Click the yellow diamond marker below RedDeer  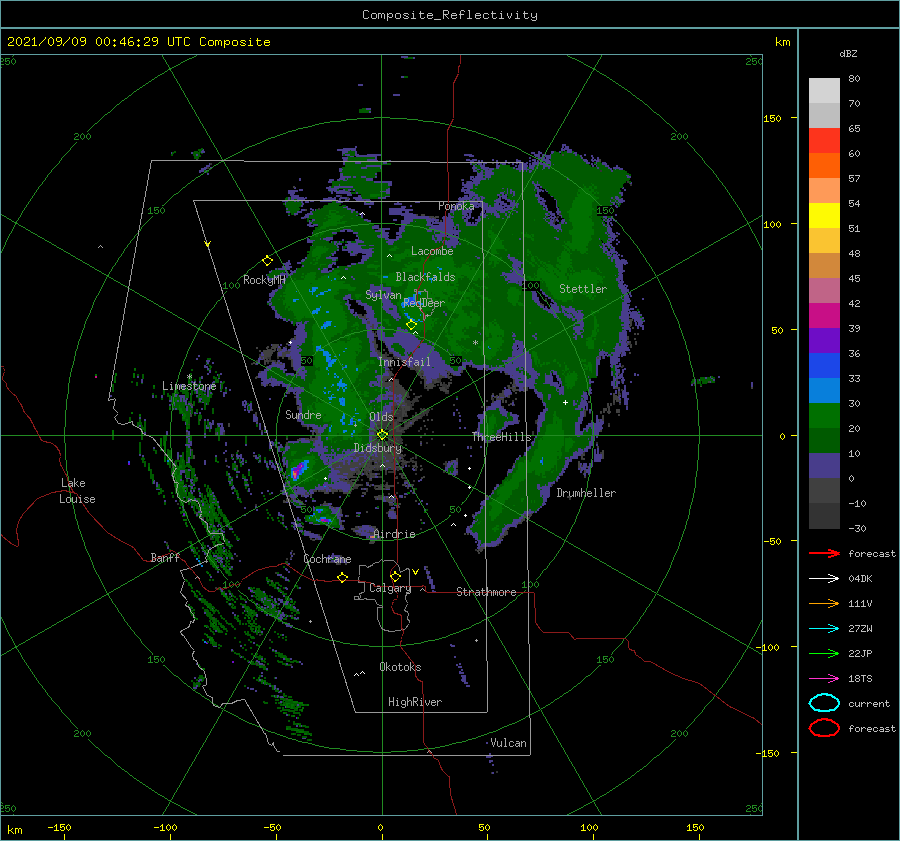coord(411,325)
